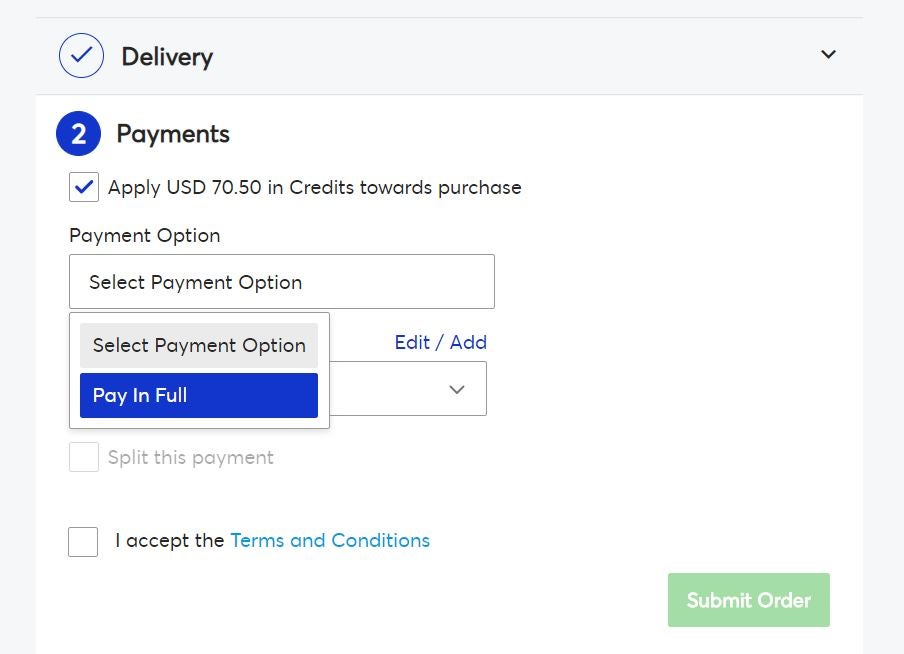904x654 pixels.
Task: Choose Select Payment Option in dropdown list
Action: click(x=199, y=345)
